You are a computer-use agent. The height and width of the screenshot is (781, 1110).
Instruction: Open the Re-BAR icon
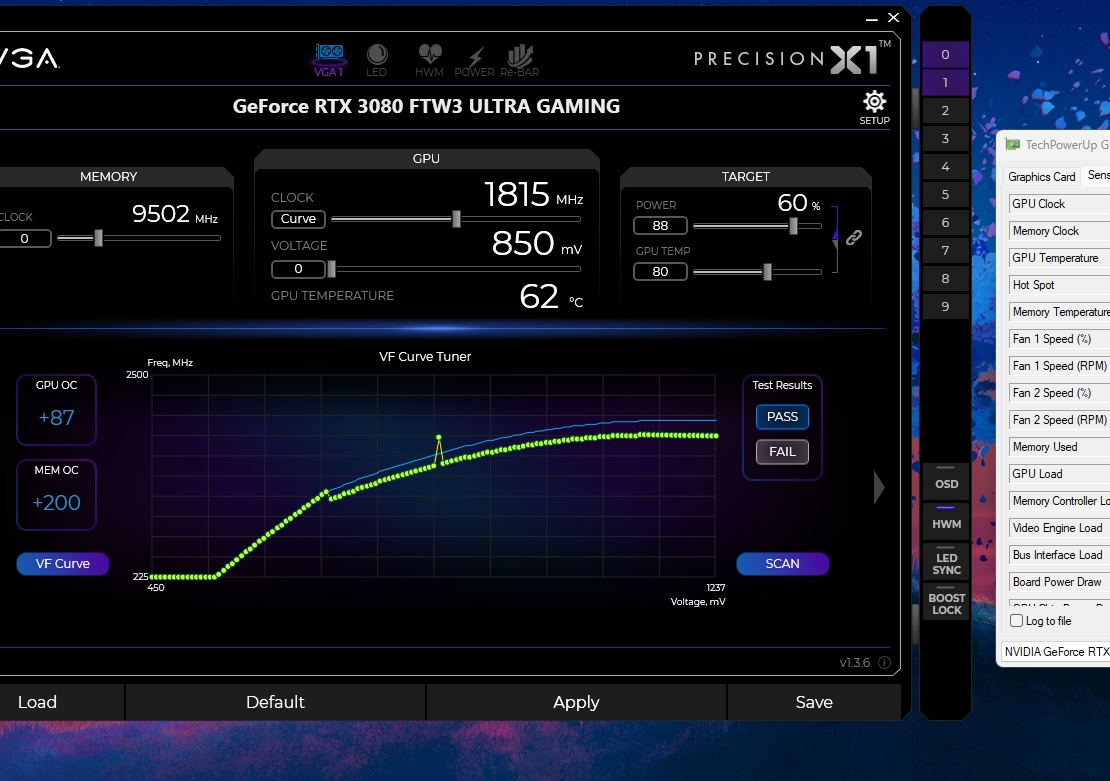520,60
